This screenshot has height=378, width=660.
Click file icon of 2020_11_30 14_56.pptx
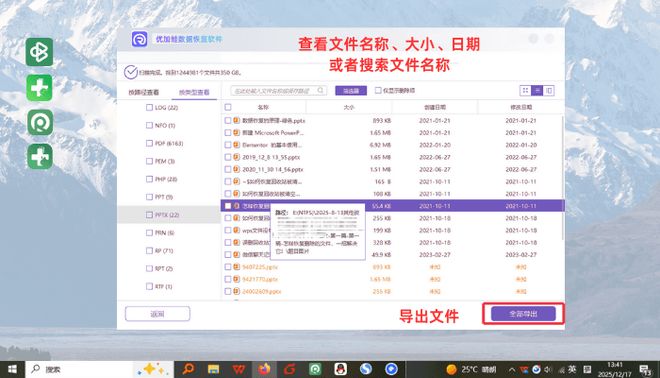pos(237,169)
